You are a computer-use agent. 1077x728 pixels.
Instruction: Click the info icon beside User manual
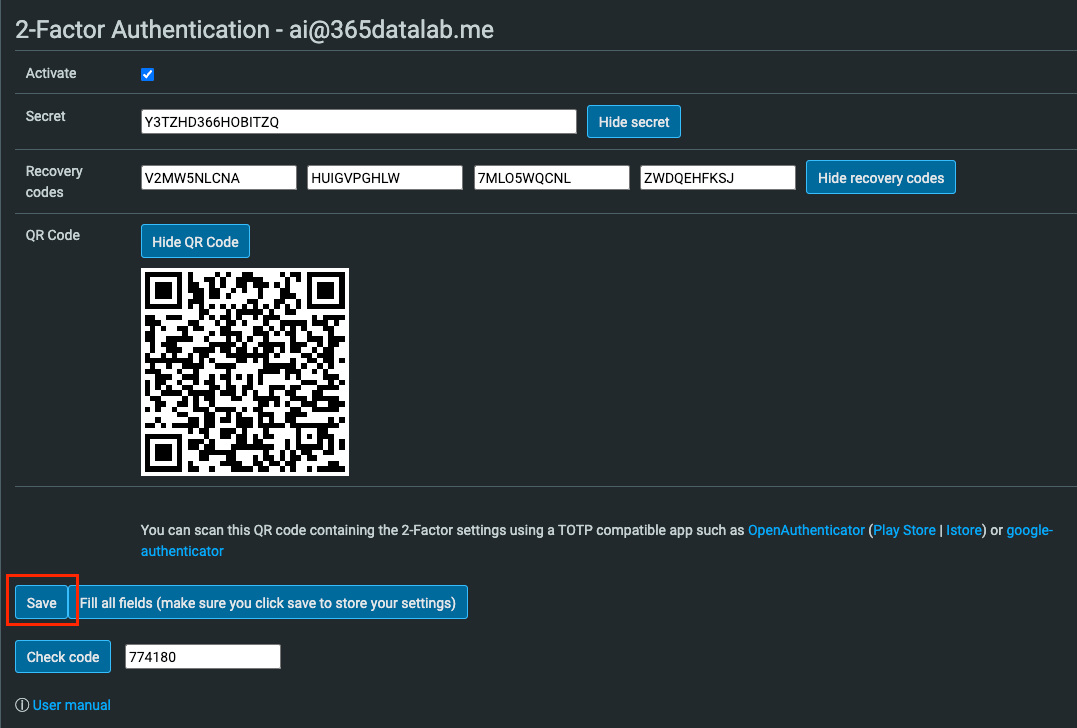coord(22,705)
